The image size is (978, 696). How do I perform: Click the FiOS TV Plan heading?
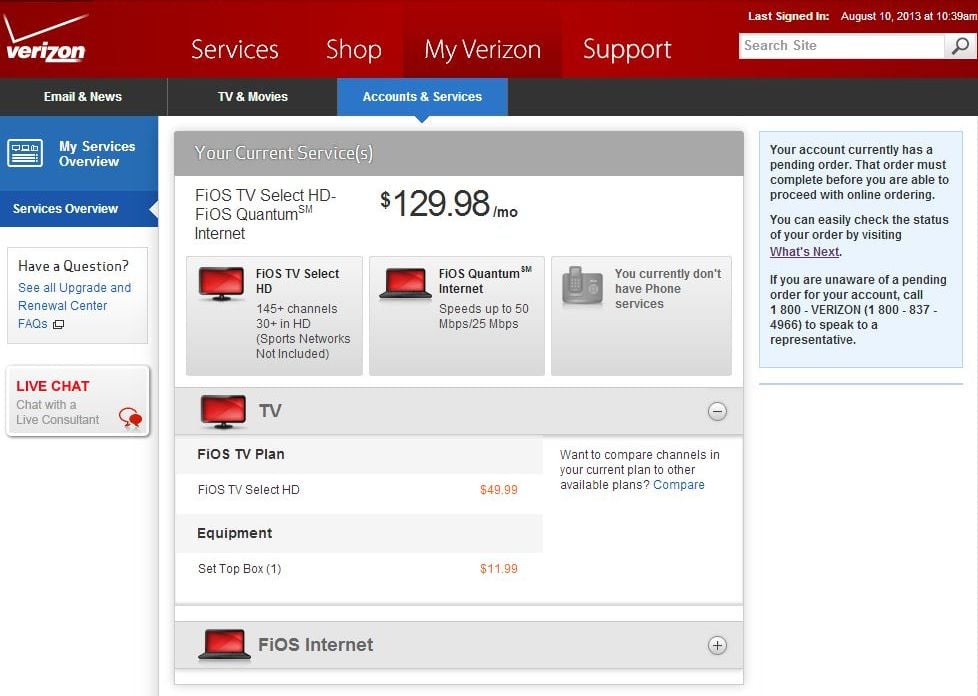tap(241, 455)
